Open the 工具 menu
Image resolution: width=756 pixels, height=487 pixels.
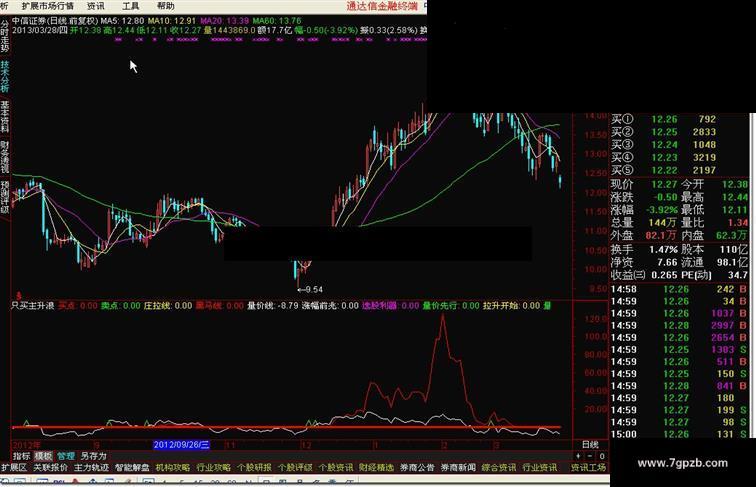(130, 6)
